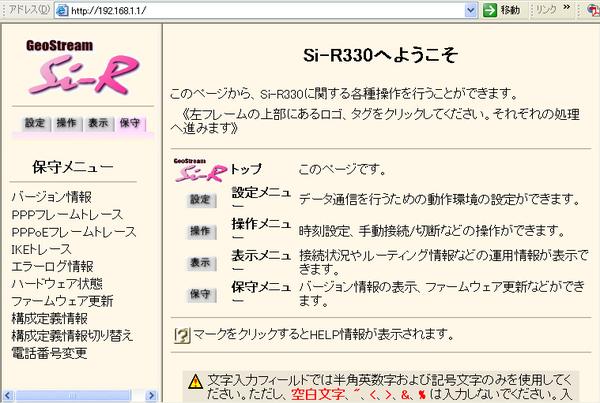Open IKEトレース link
This screenshot has height=403, width=600.
(x=41, y=249)
